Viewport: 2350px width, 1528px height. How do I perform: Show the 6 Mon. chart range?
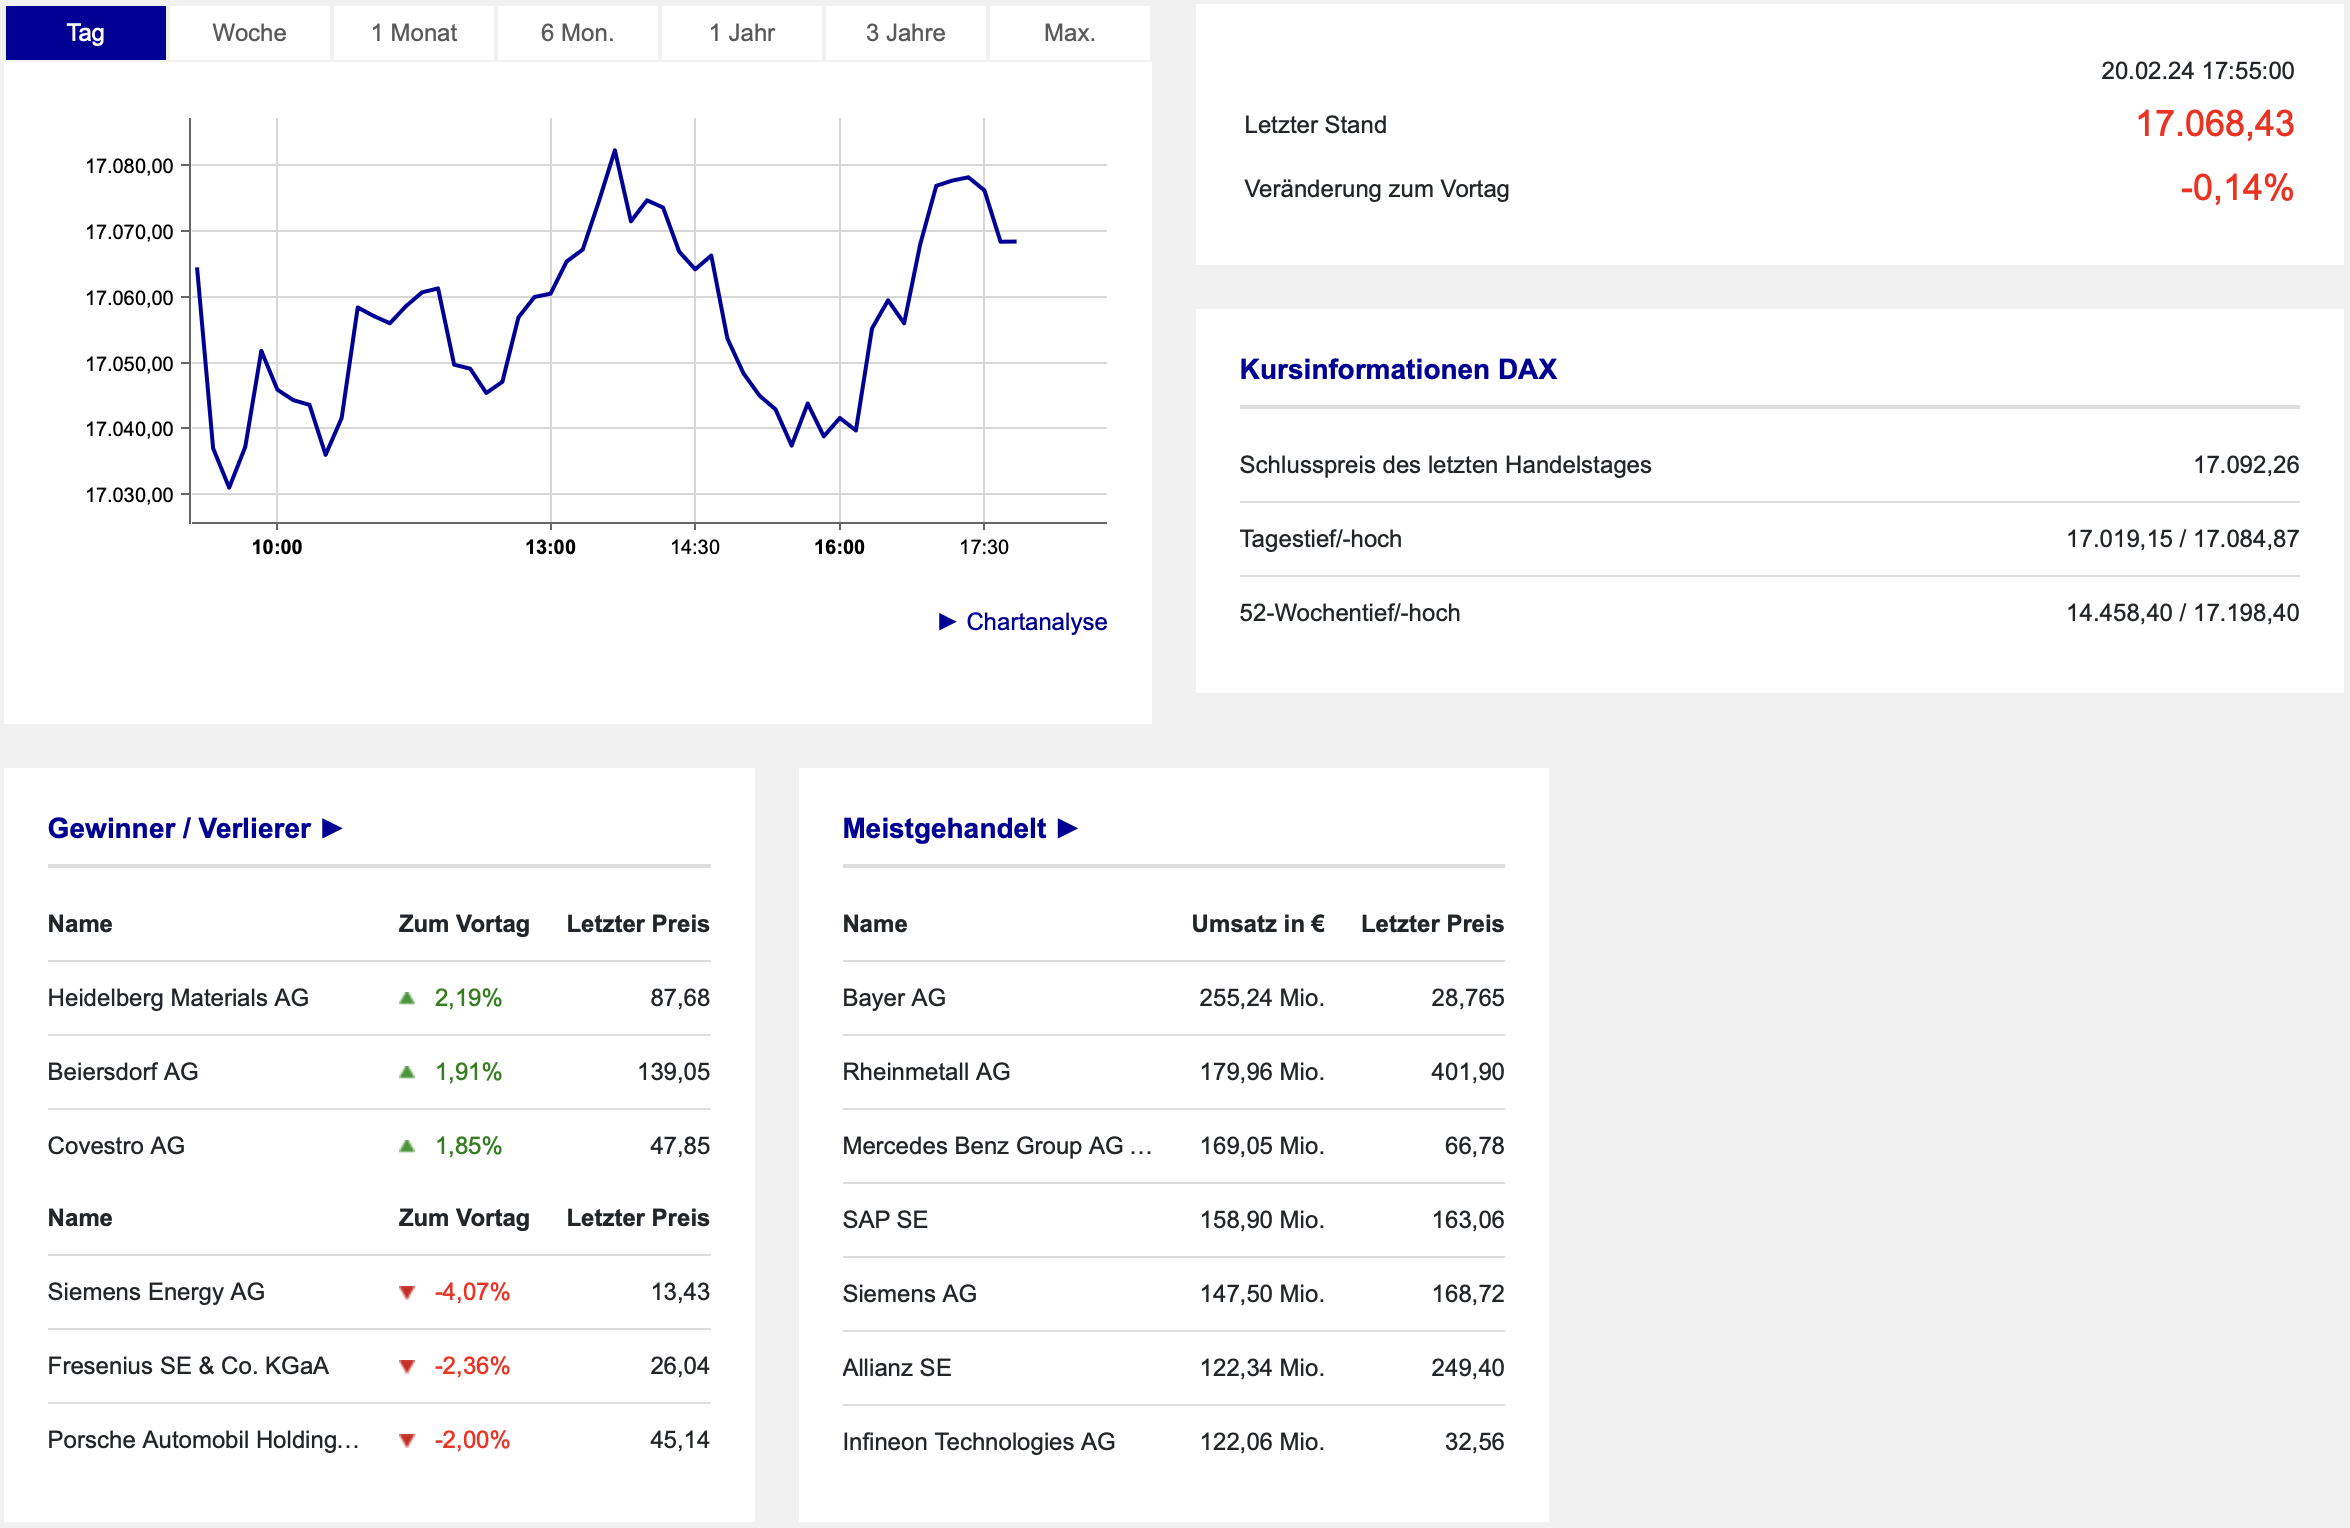pyautogui.click(x=577, y=33)
